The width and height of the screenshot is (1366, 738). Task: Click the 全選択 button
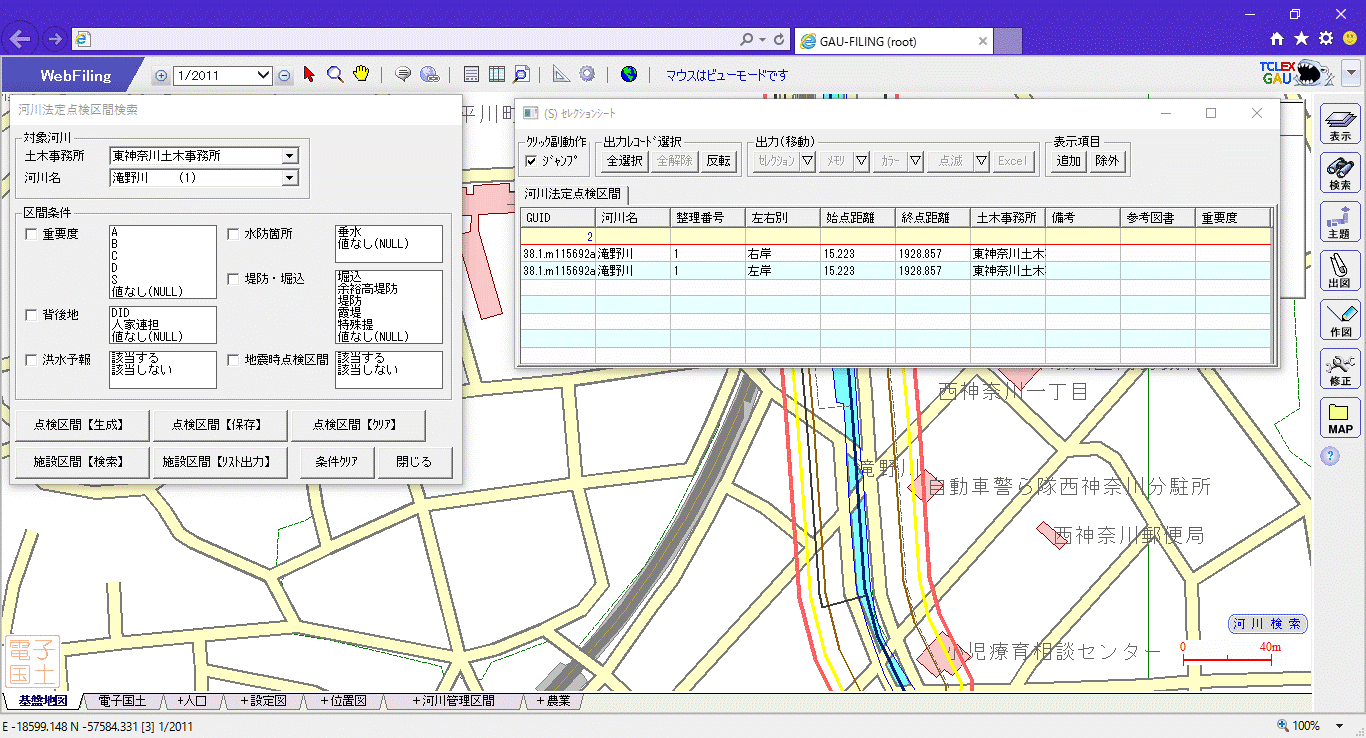624,161
